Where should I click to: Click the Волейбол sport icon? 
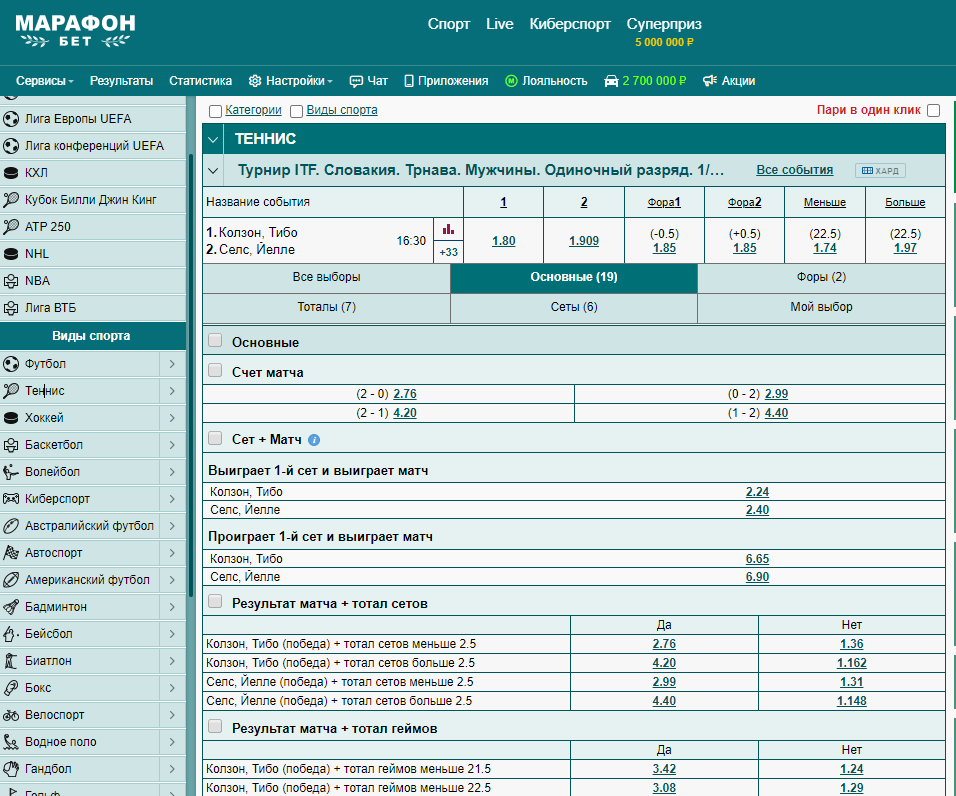[11, 472]
